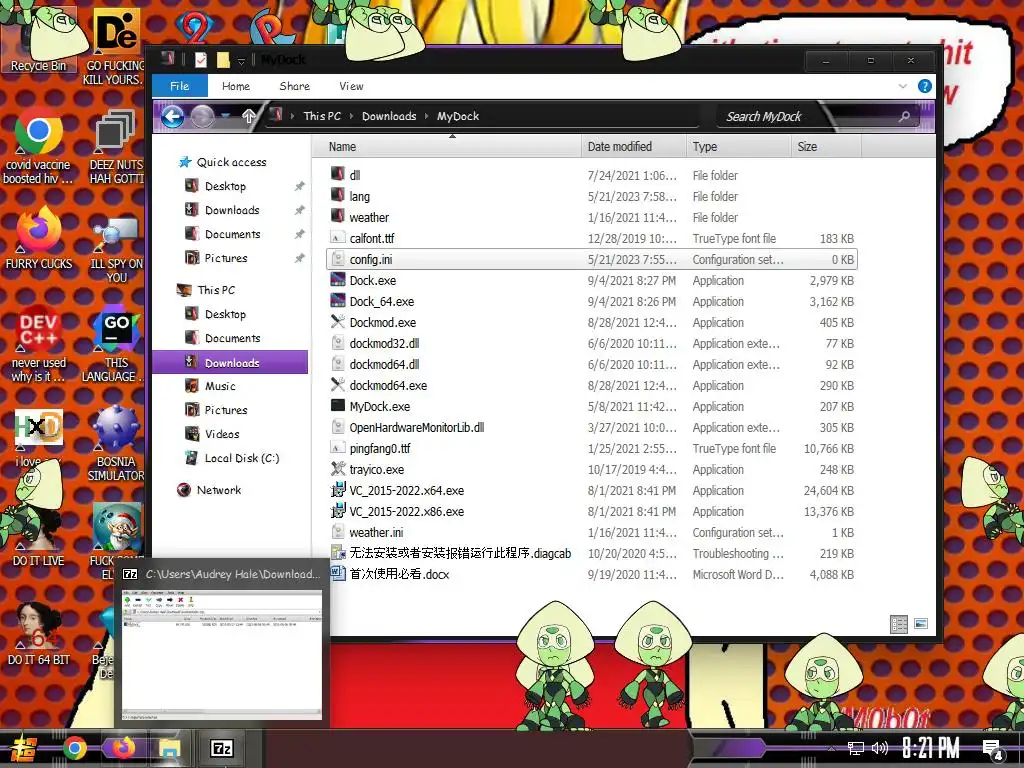Open the Start button in taskbar

point(22,749)
